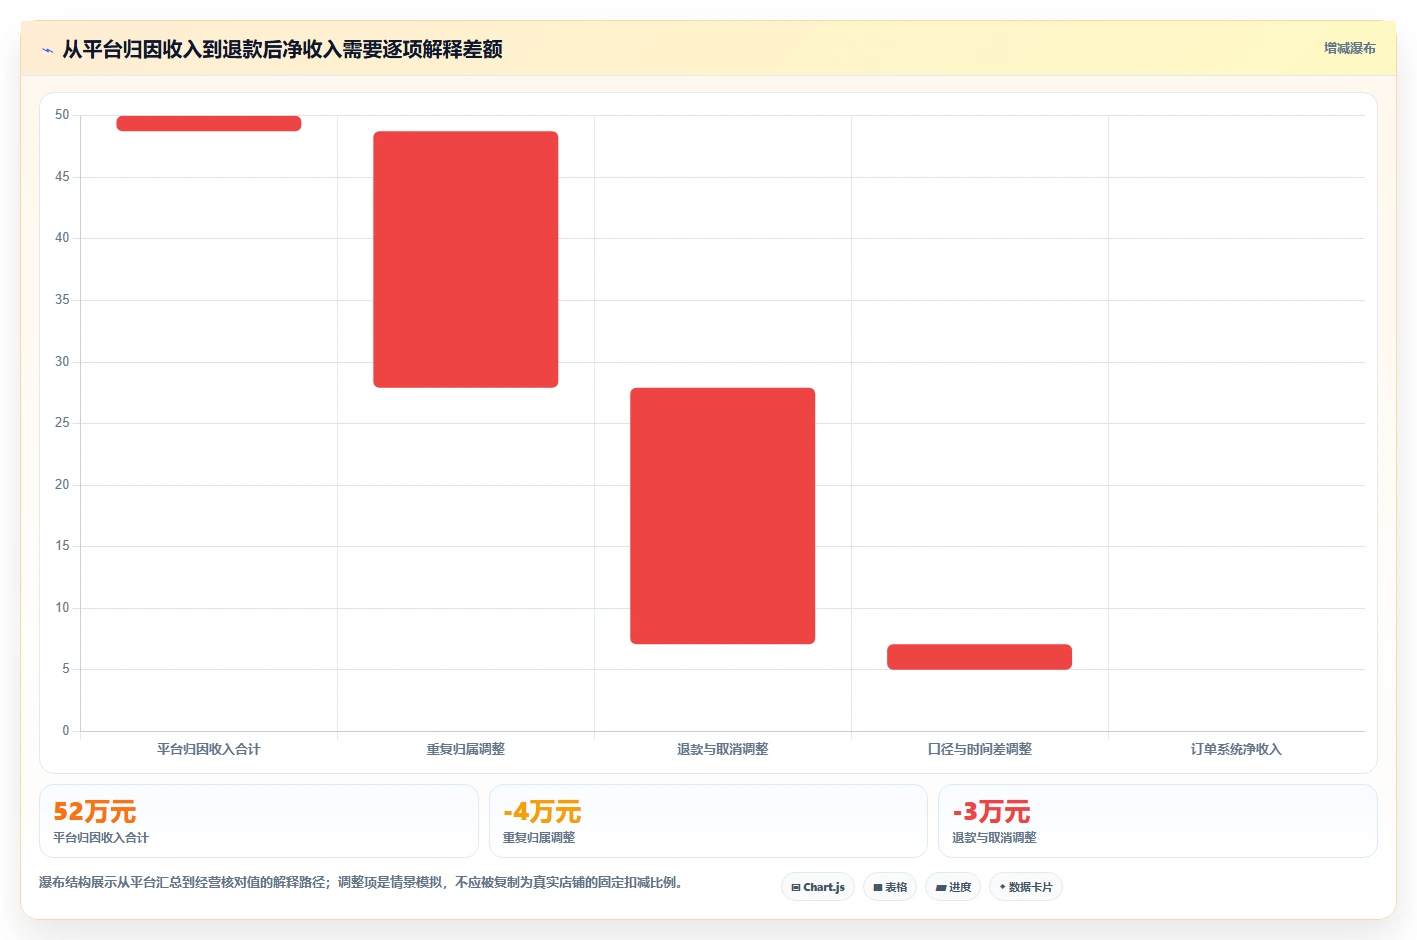This screenshot has width=1417, height=940.
Task: Click the y-axis value 10
Action: coord(62,608)
